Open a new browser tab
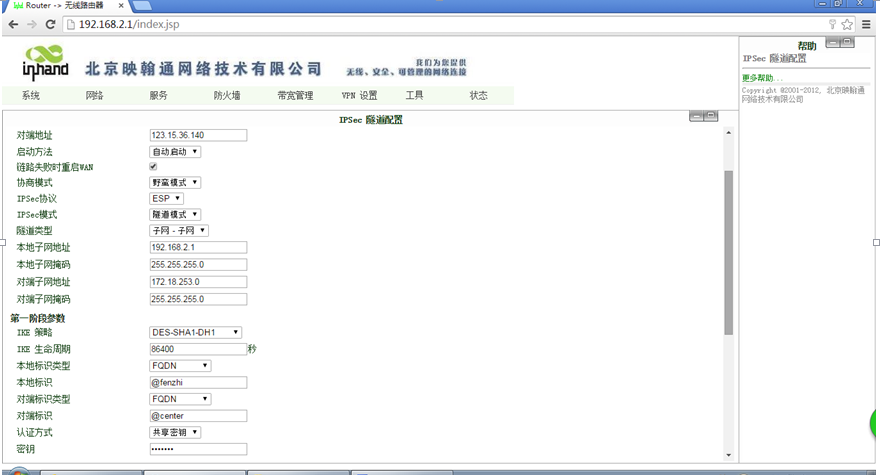The width and height of the screenshot is (892, 475). [x=142, y=6]
